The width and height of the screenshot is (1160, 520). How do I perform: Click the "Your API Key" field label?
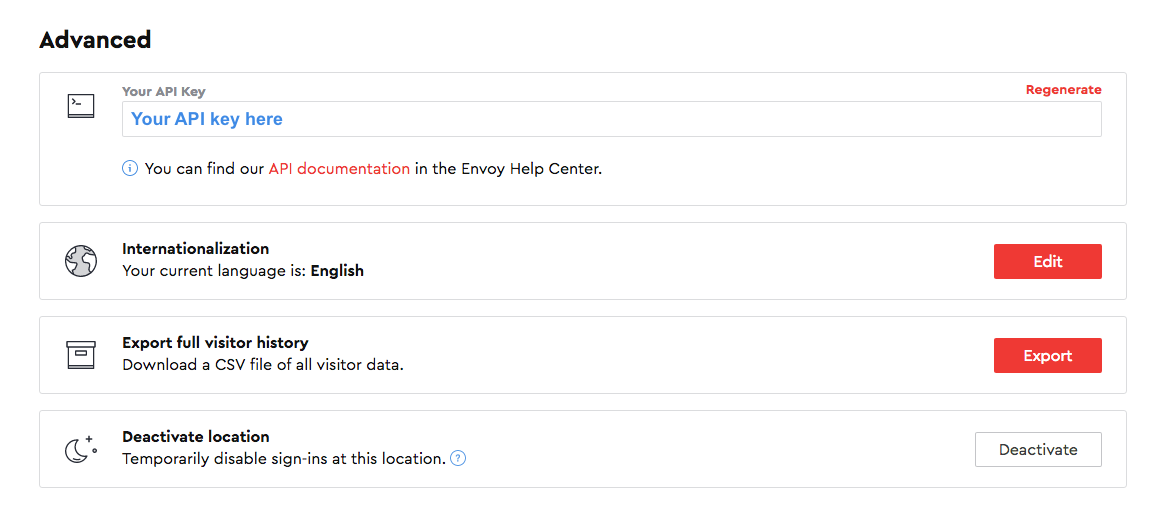(163, 91)
